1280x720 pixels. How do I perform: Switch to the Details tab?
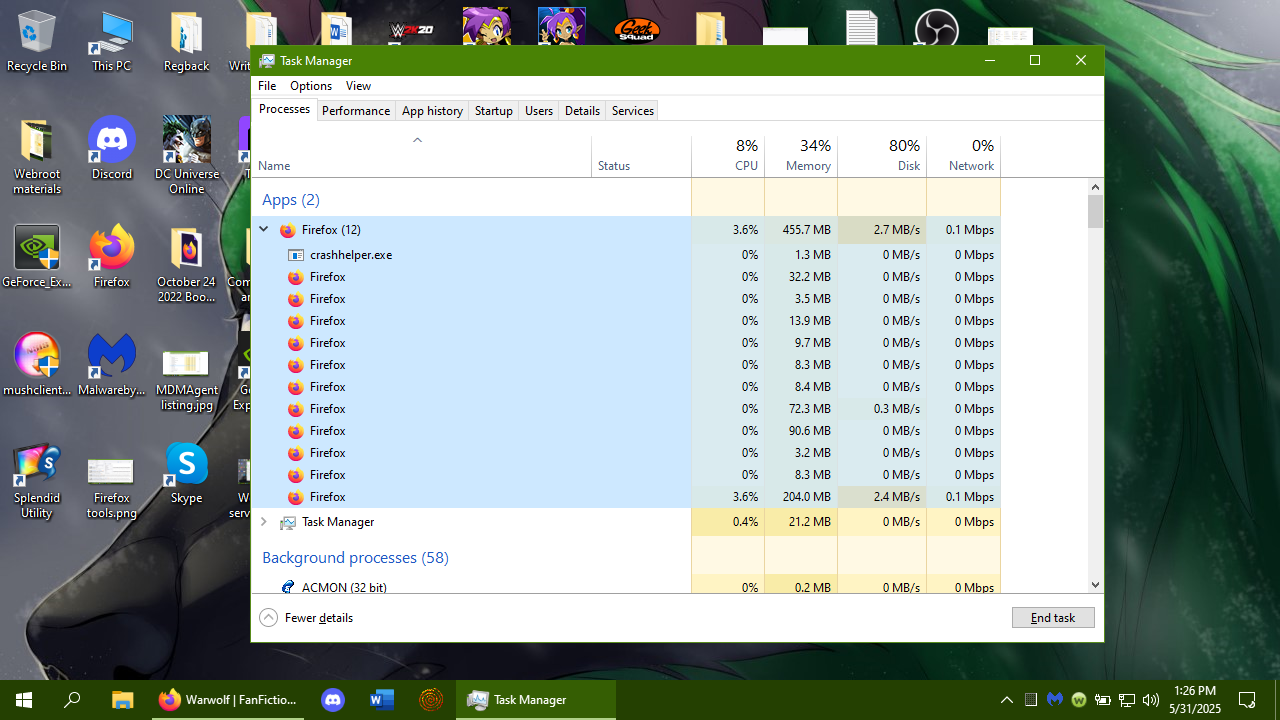point(582,111)
